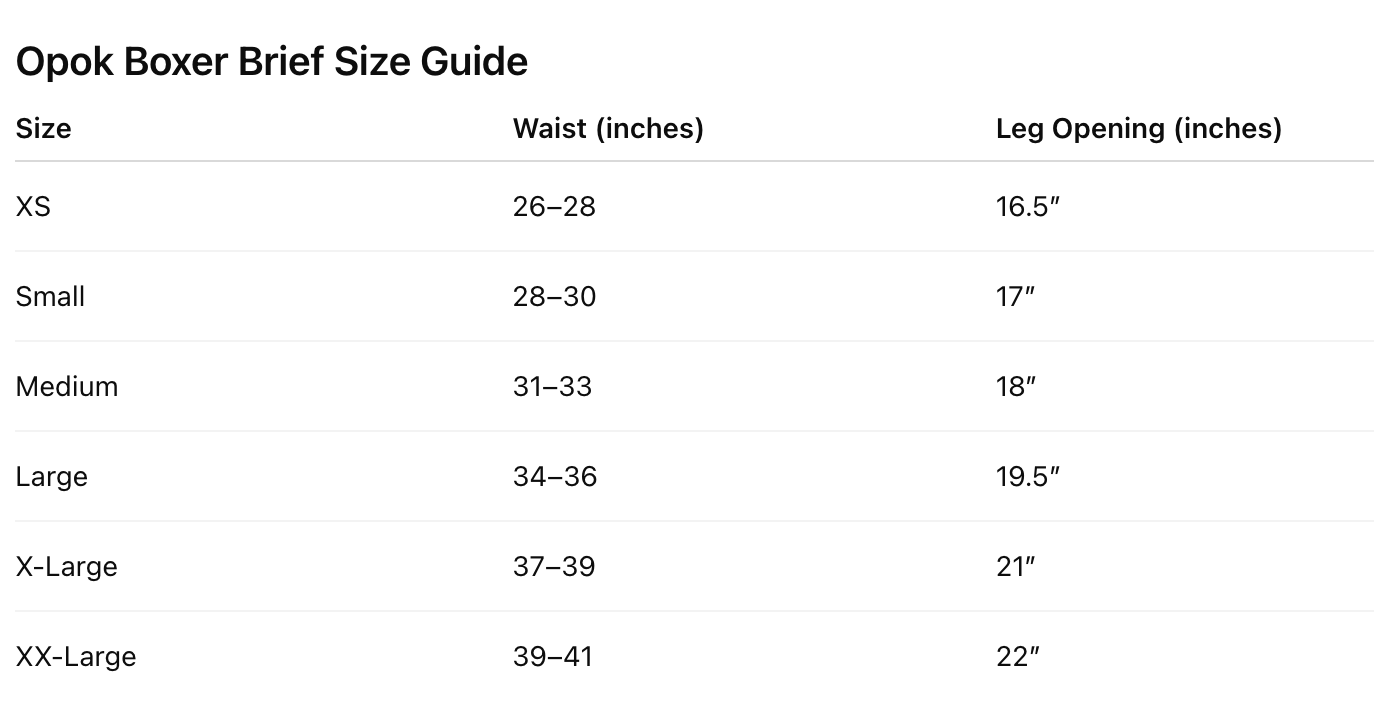
Task: Select the XS size row label
Action: pyautogui.click(x=33, y=207)
